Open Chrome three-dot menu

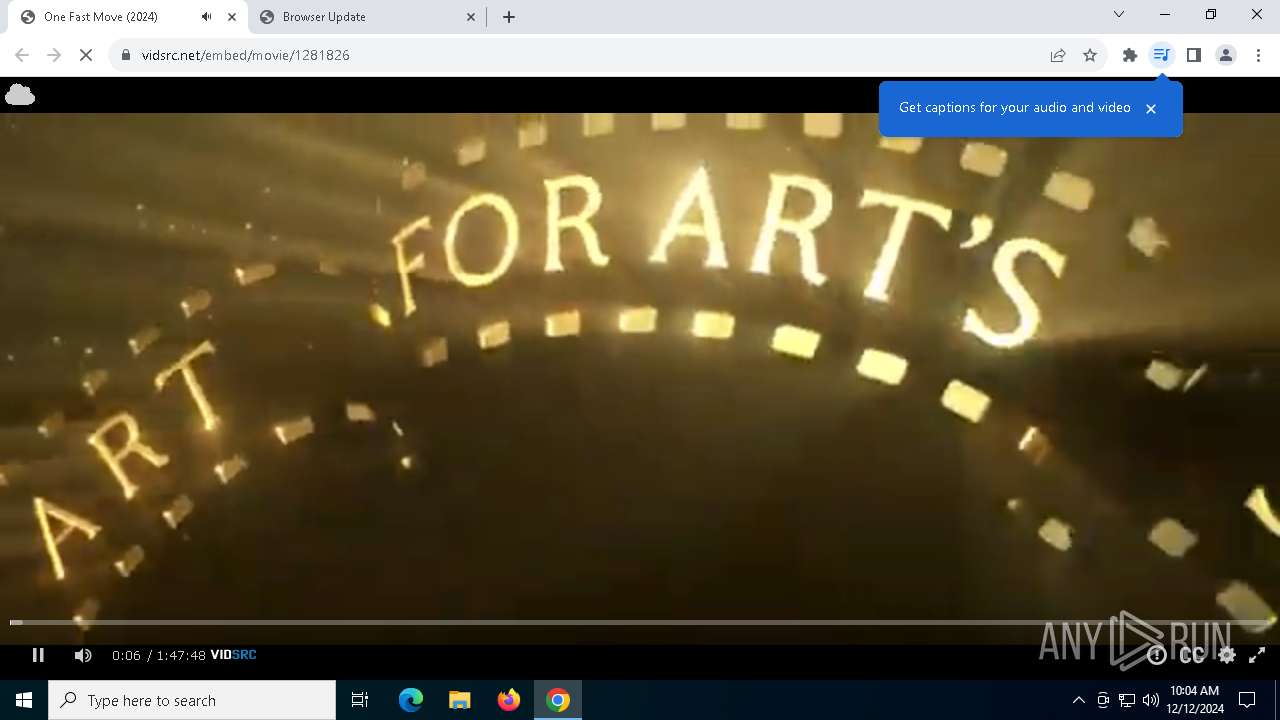point(1258,55)
